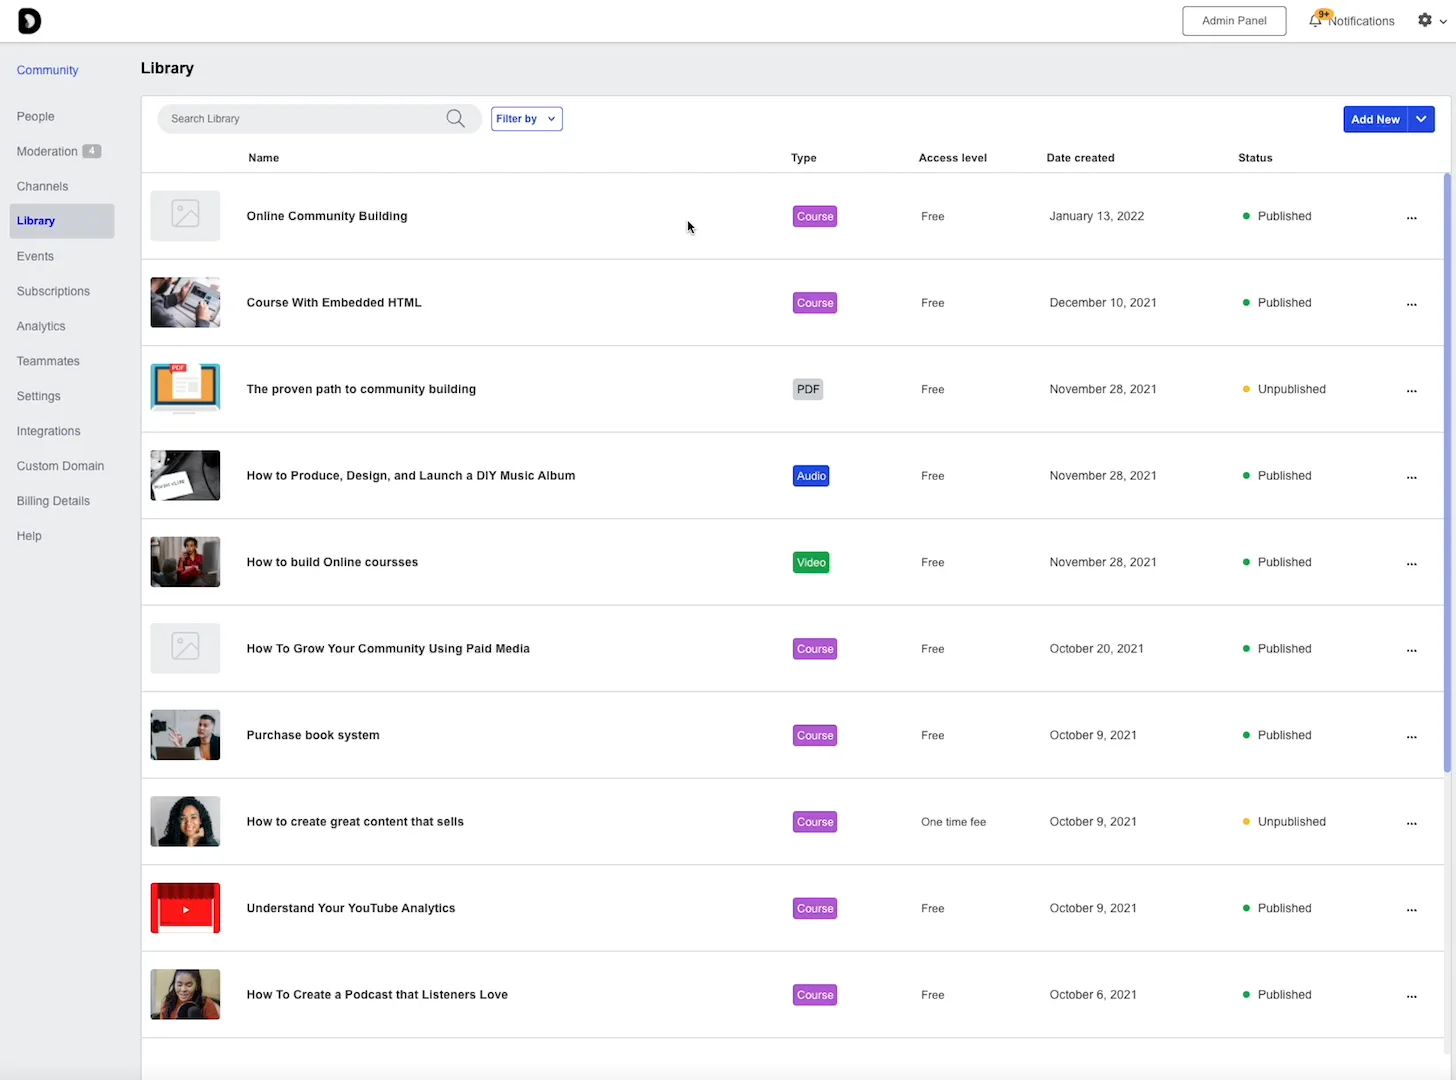Click the app logo in top-left corner

pos(29,21)
